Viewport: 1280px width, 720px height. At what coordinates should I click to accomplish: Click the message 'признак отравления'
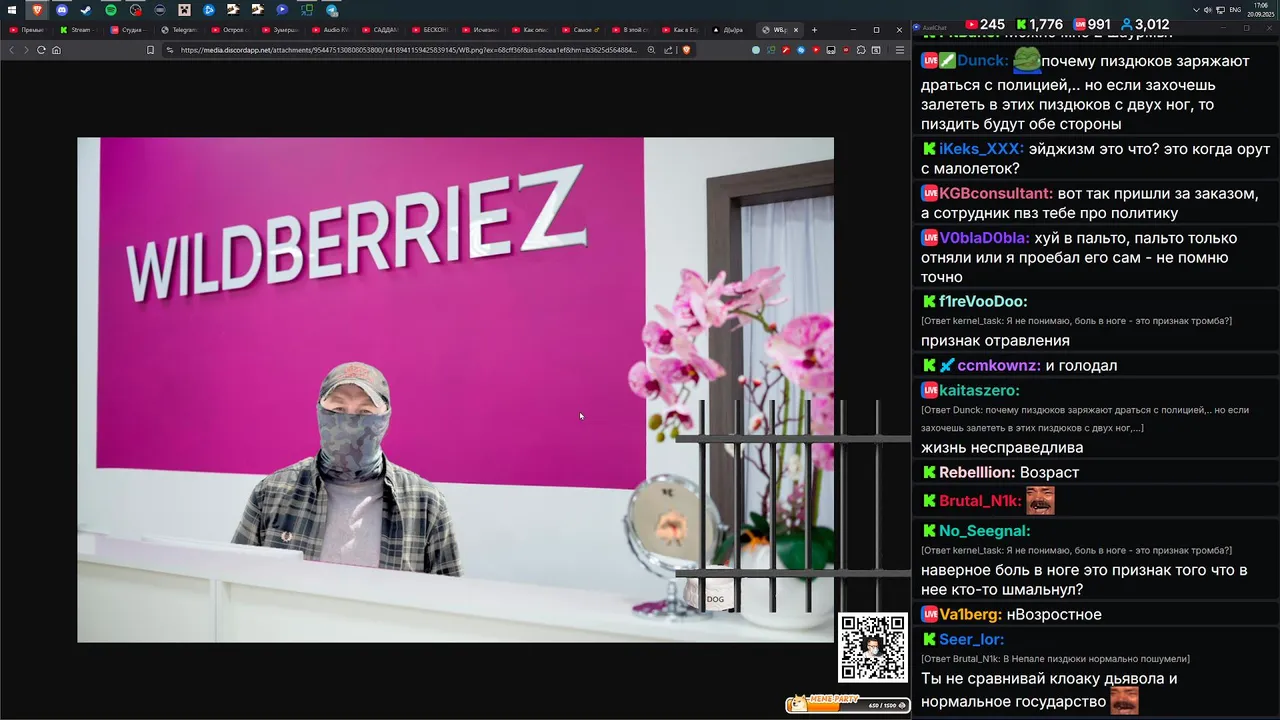tap(995, 341)
